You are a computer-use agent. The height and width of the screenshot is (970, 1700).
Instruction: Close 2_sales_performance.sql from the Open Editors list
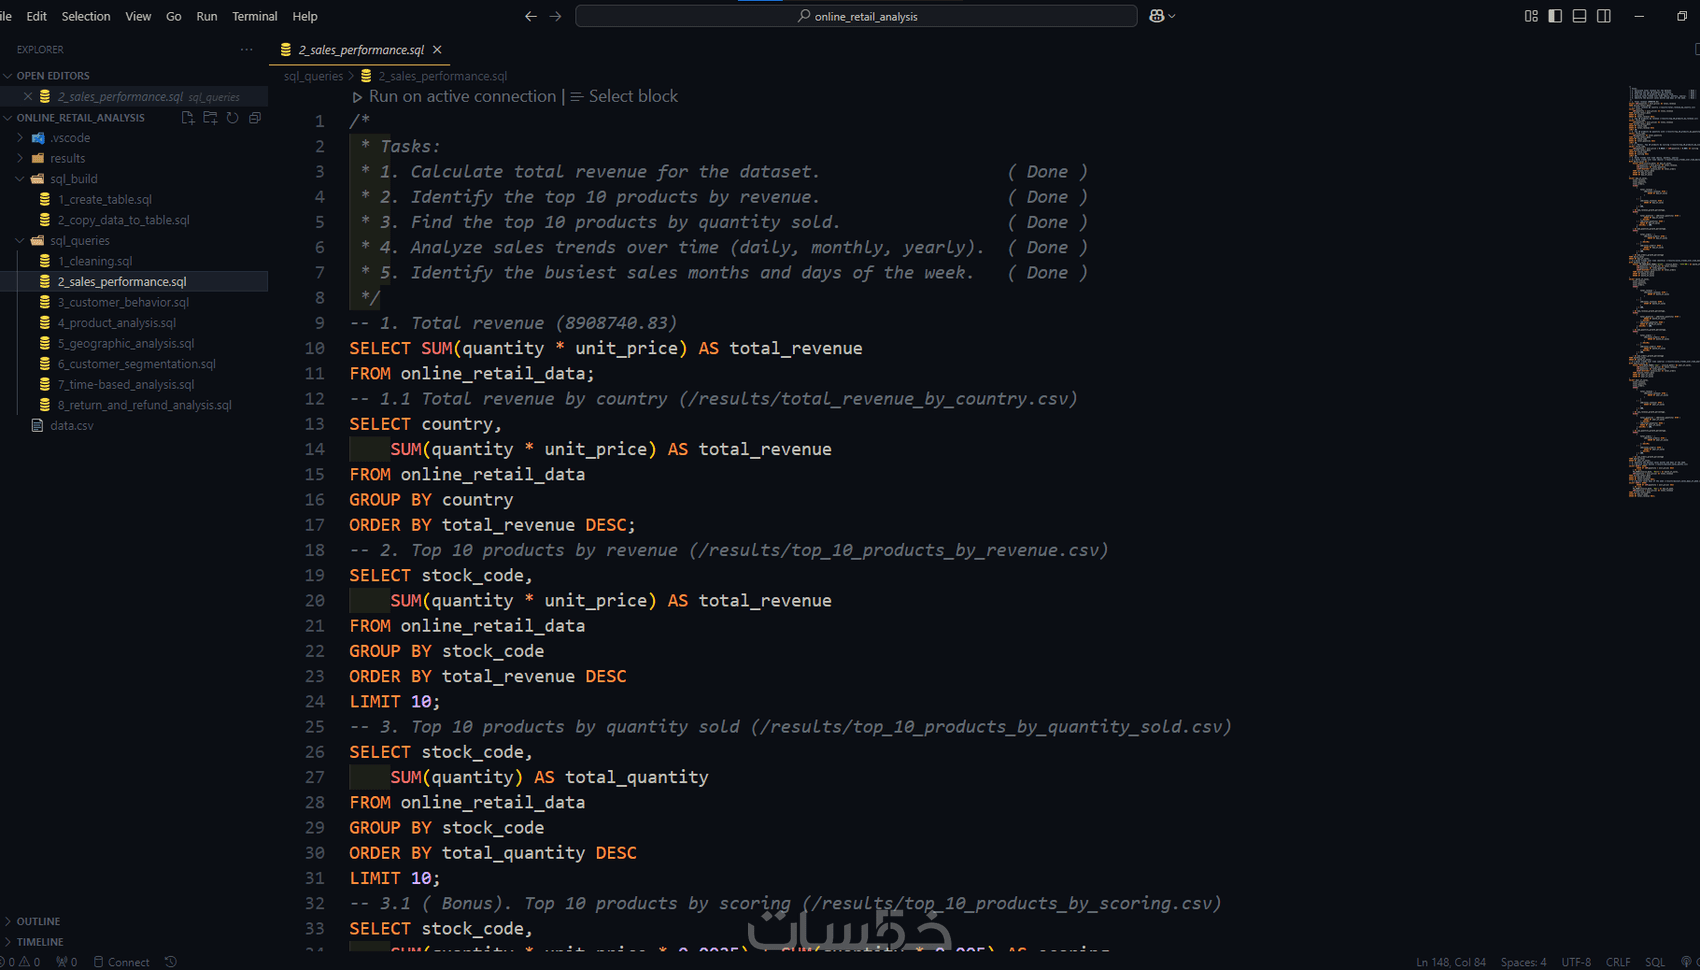click(28, 97)
